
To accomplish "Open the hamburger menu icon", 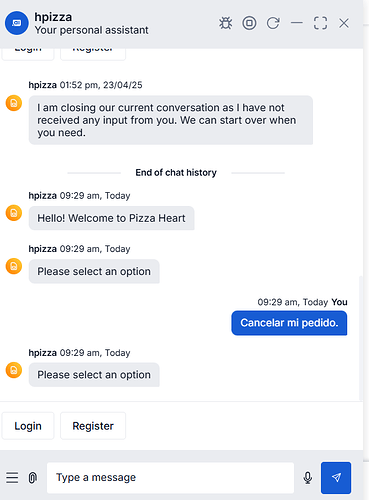I will click(x=12, y=477).
